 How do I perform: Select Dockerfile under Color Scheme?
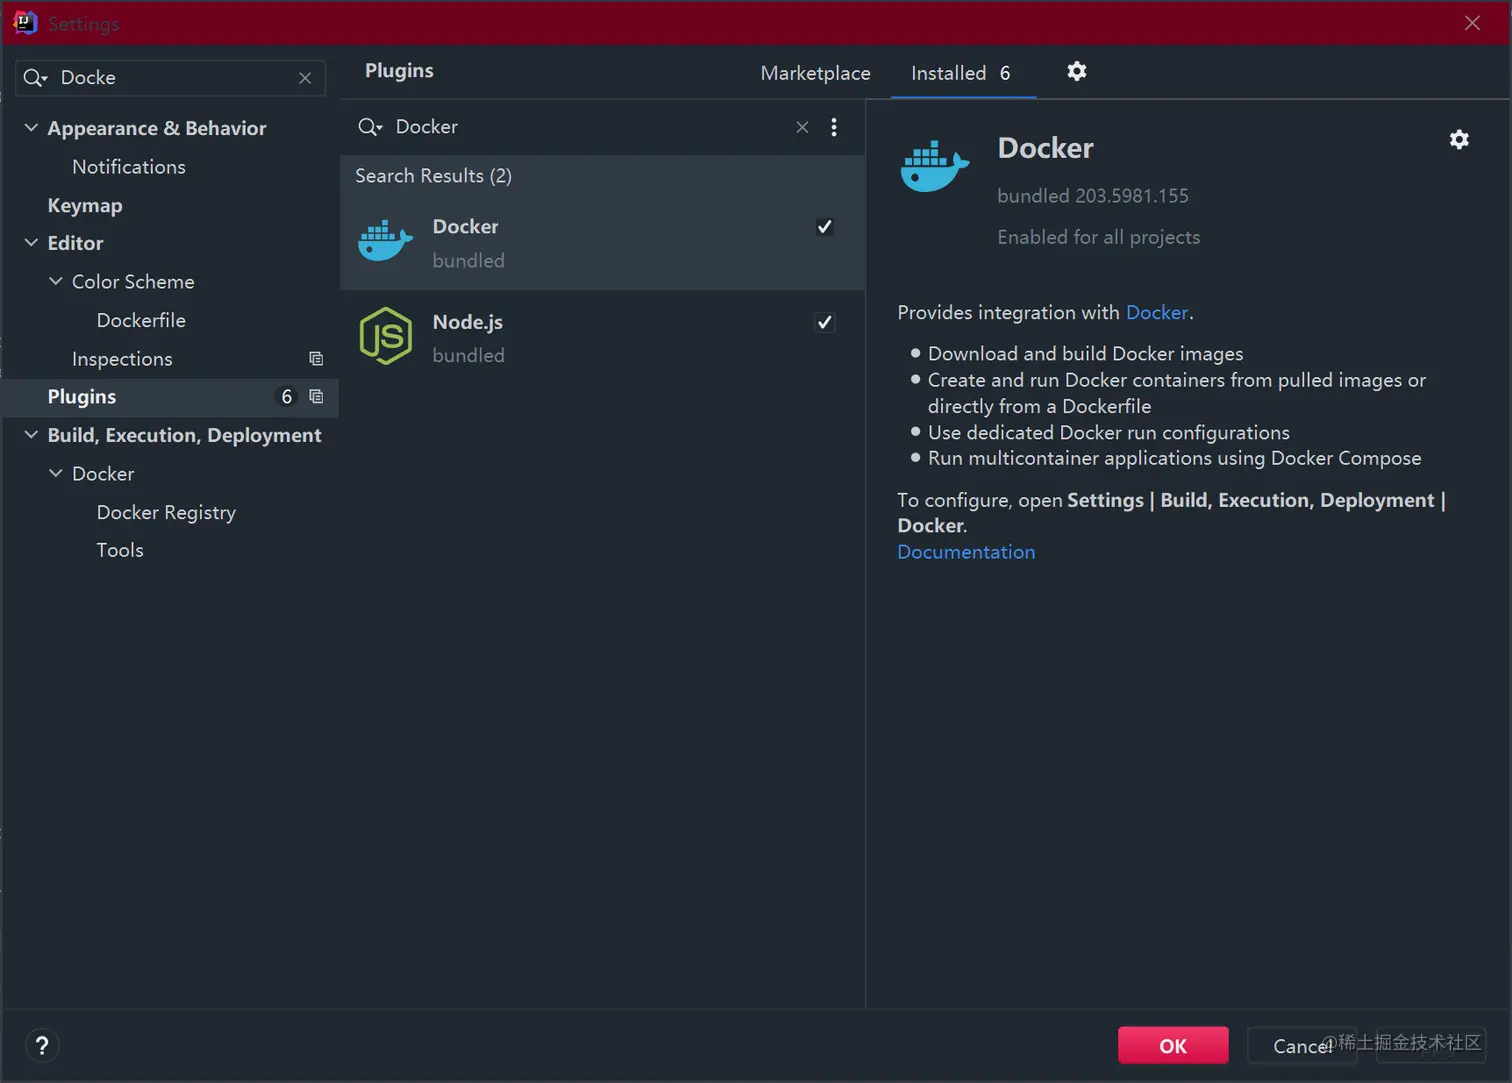(141, 320)
